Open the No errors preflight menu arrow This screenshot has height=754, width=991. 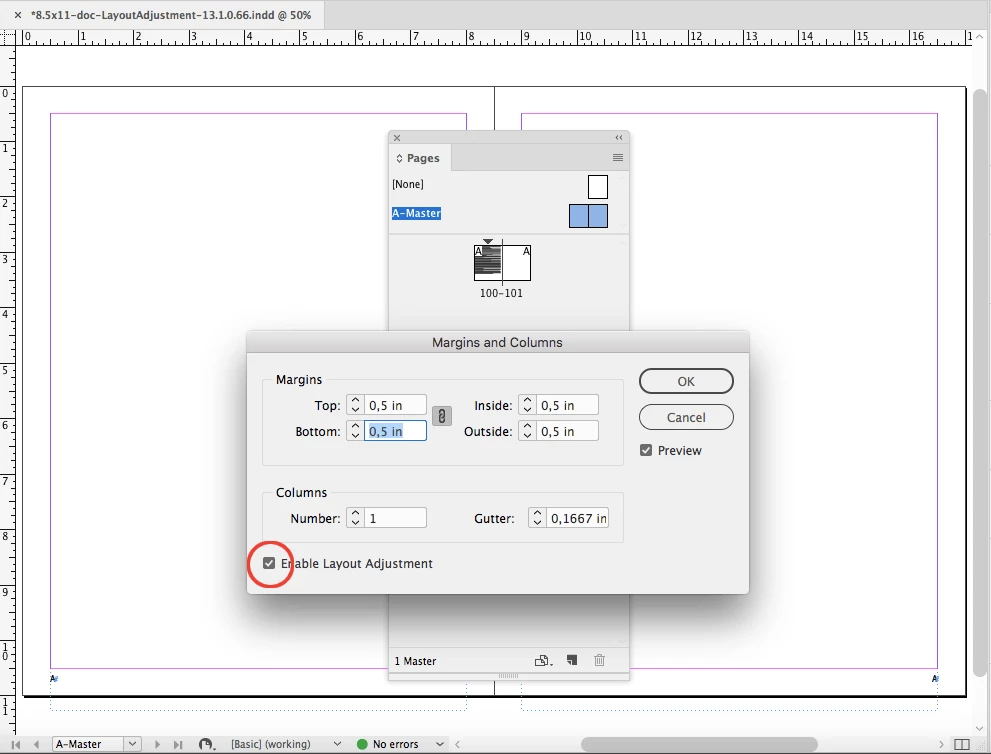click(440, 744)
